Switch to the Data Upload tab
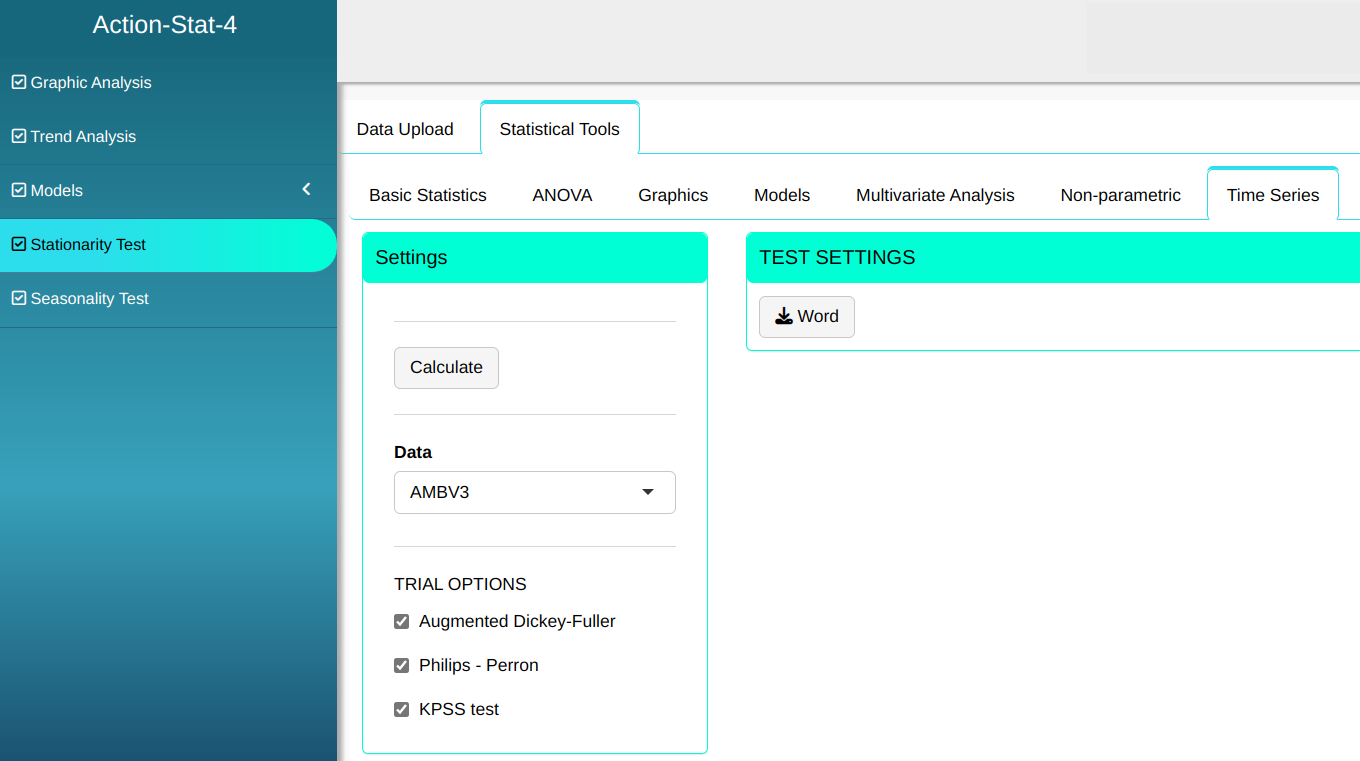1360x761 pixels. tap(405, 129)
